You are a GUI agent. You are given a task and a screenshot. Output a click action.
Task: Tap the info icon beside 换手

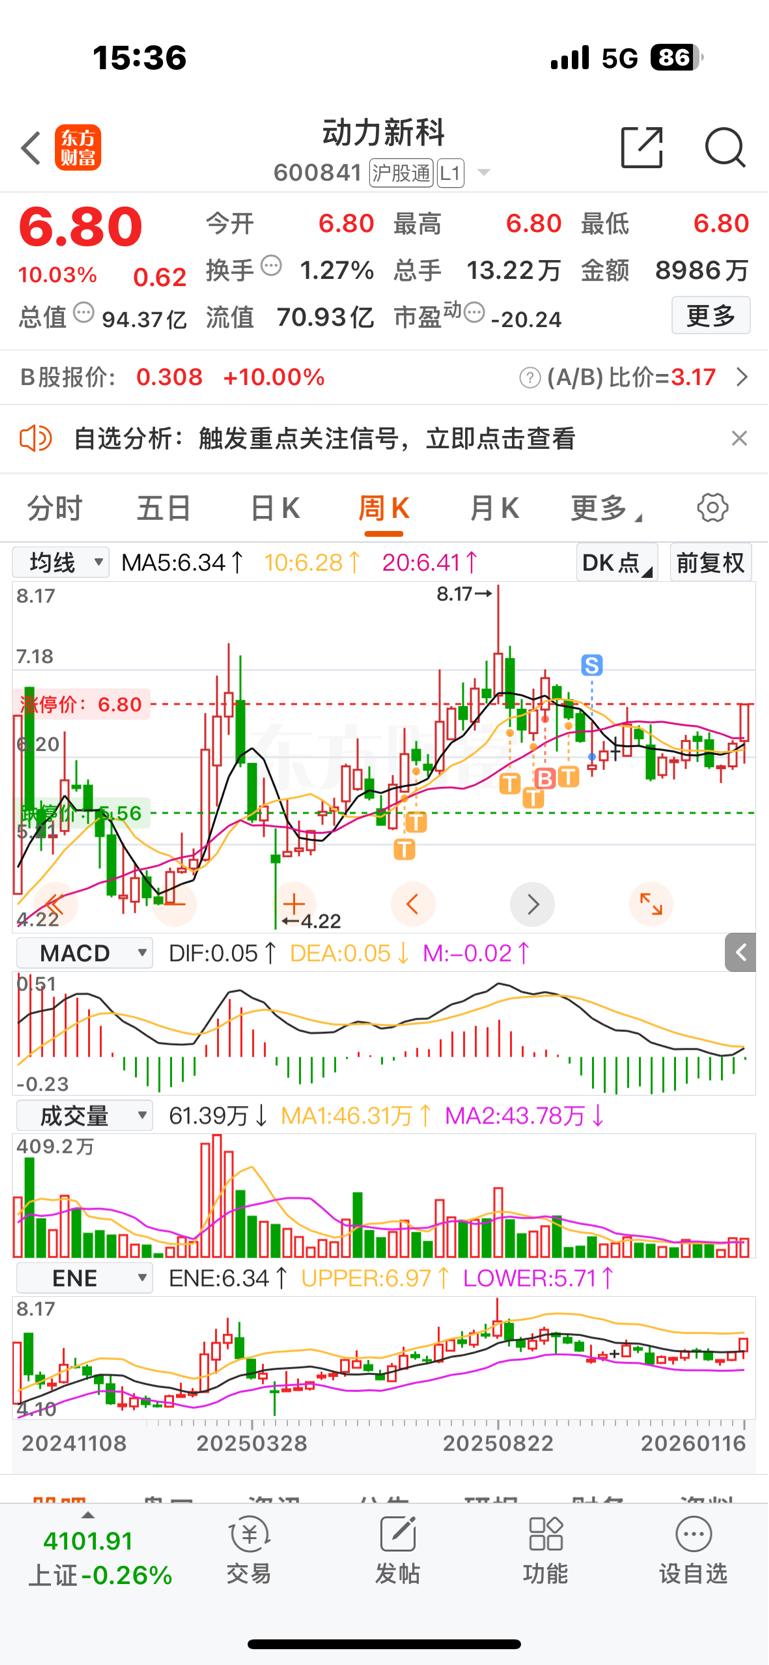[271, 266]
